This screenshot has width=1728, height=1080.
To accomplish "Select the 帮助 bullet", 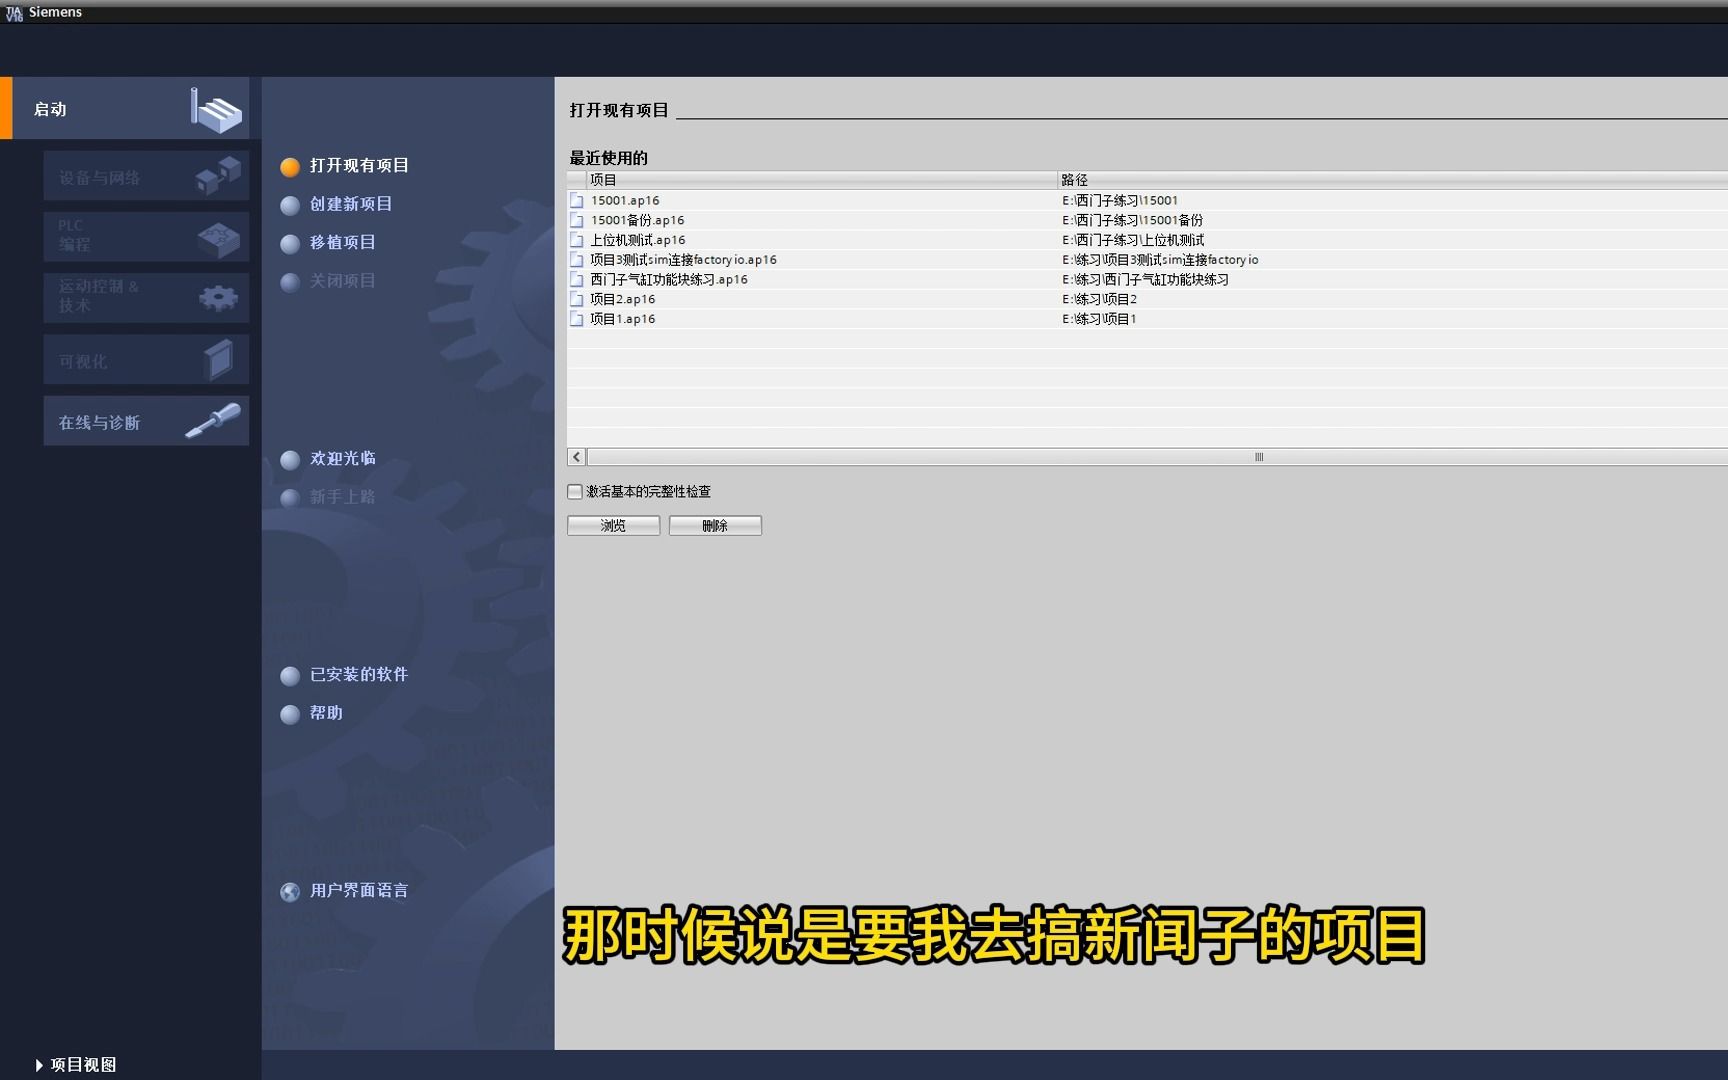I will click(x=290, y=714).
